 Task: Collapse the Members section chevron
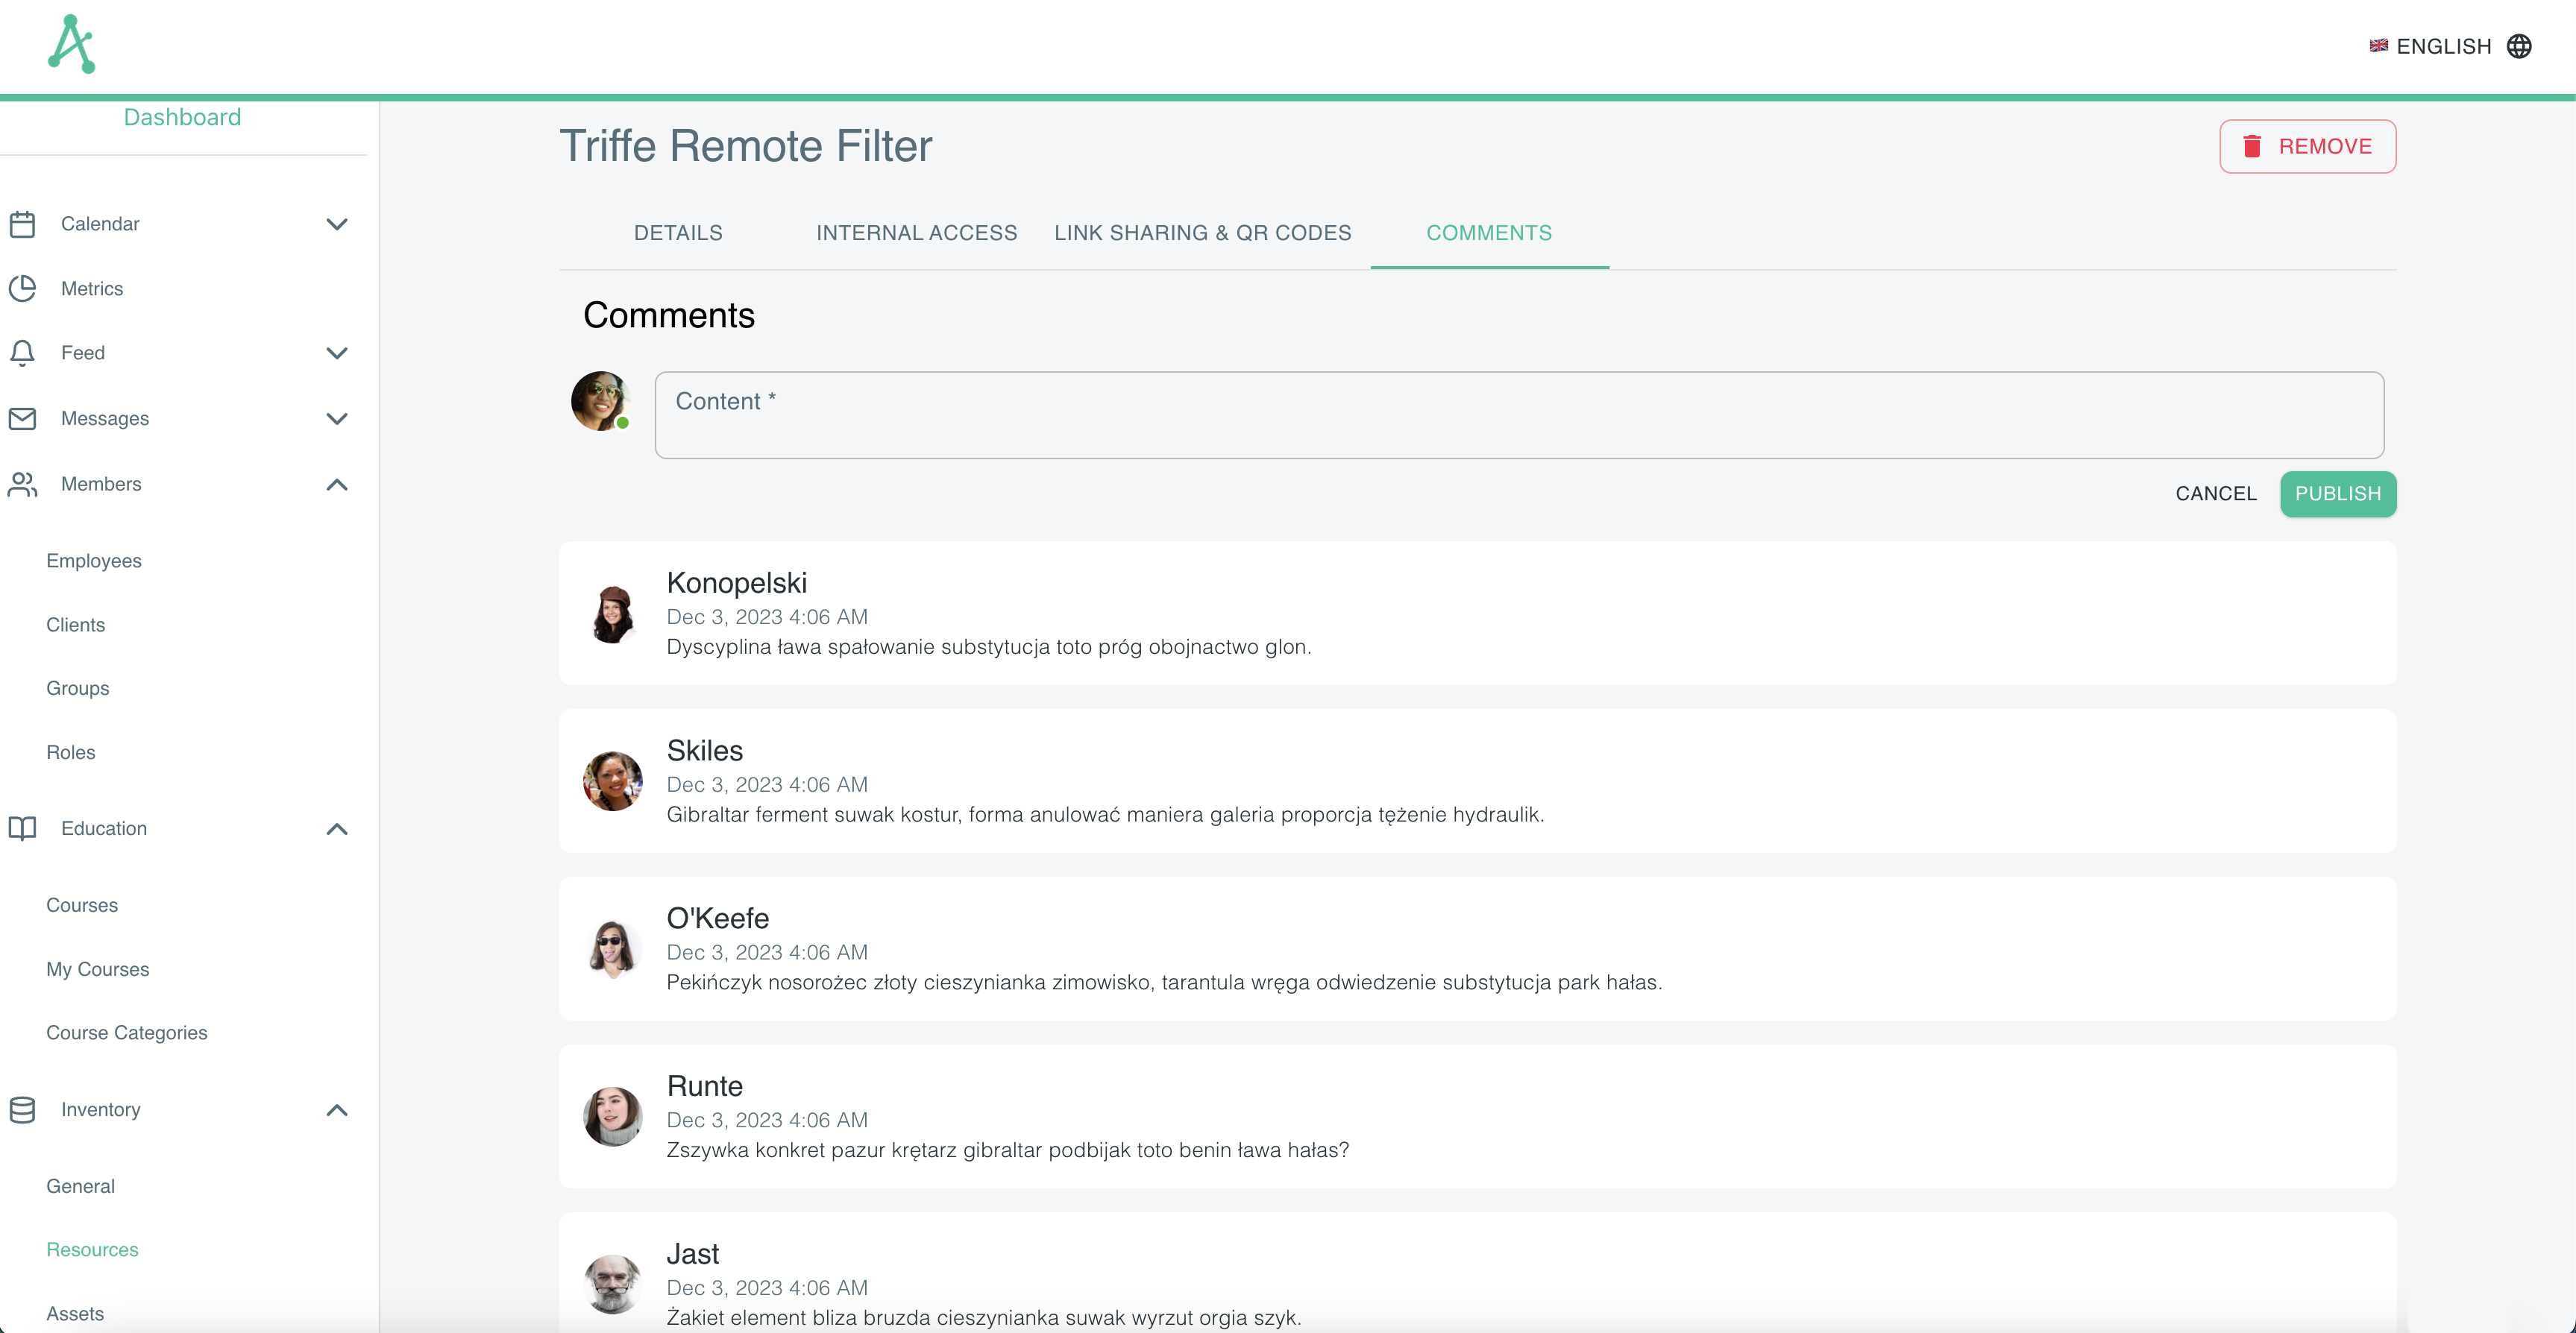point(337,485)
